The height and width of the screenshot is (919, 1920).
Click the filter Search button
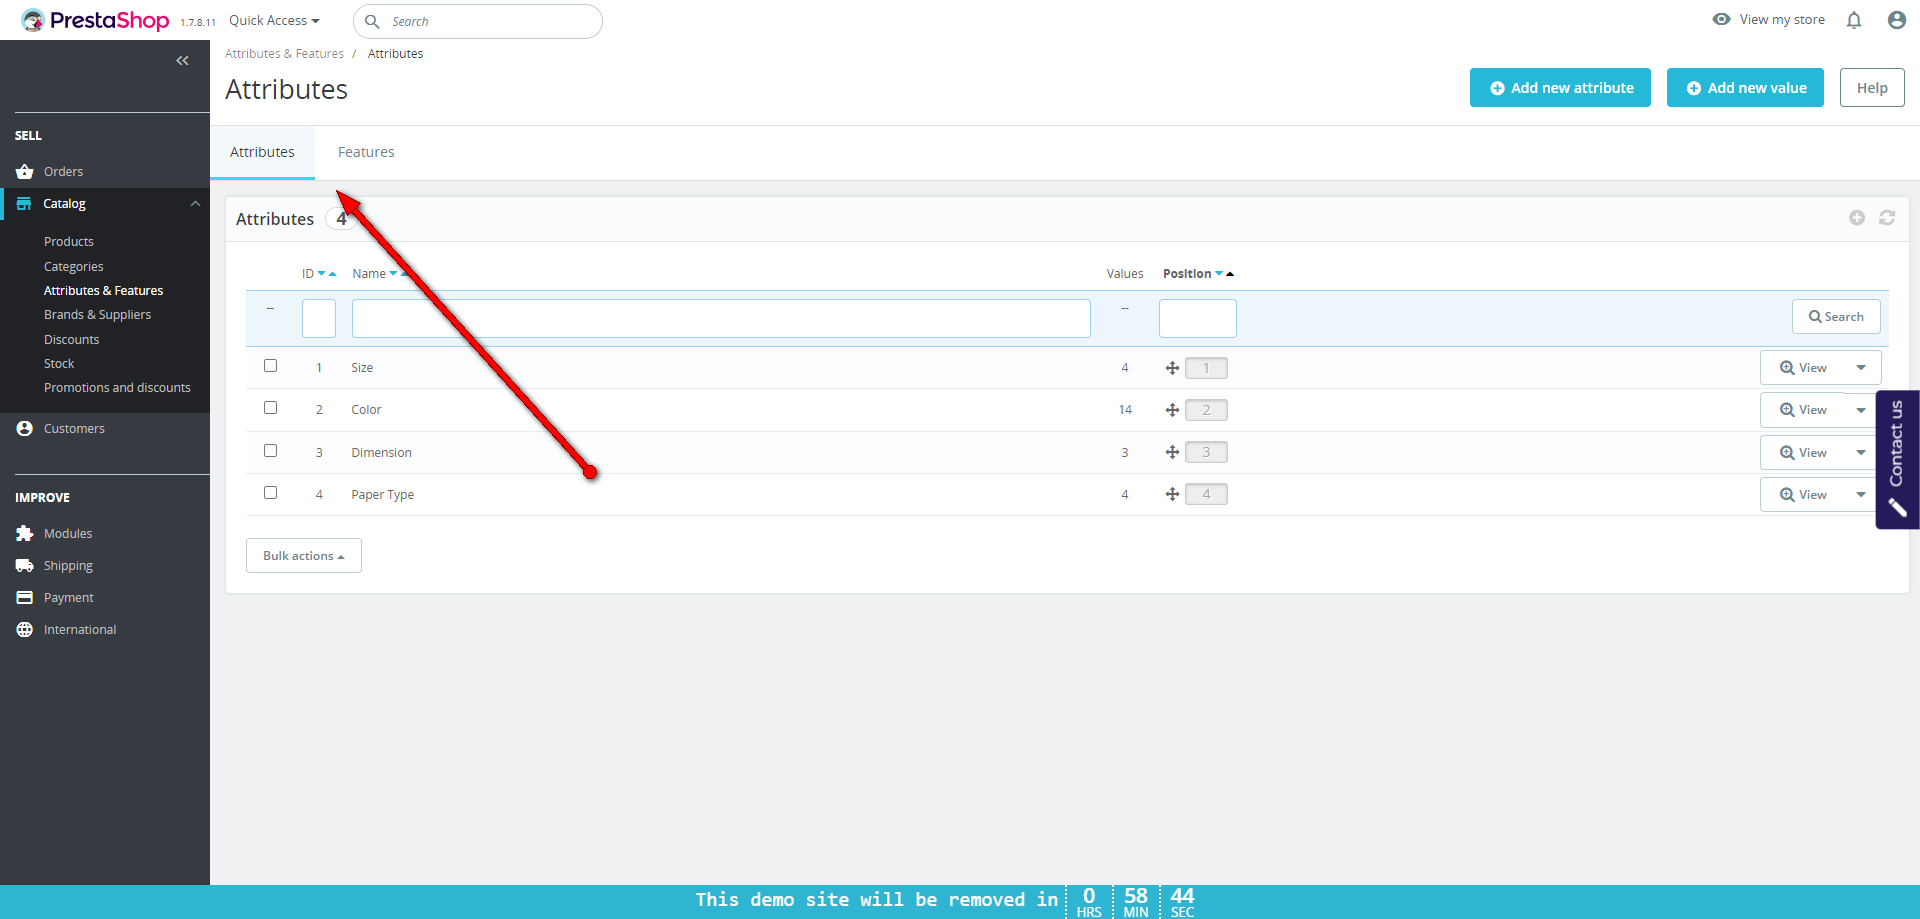1836,317
